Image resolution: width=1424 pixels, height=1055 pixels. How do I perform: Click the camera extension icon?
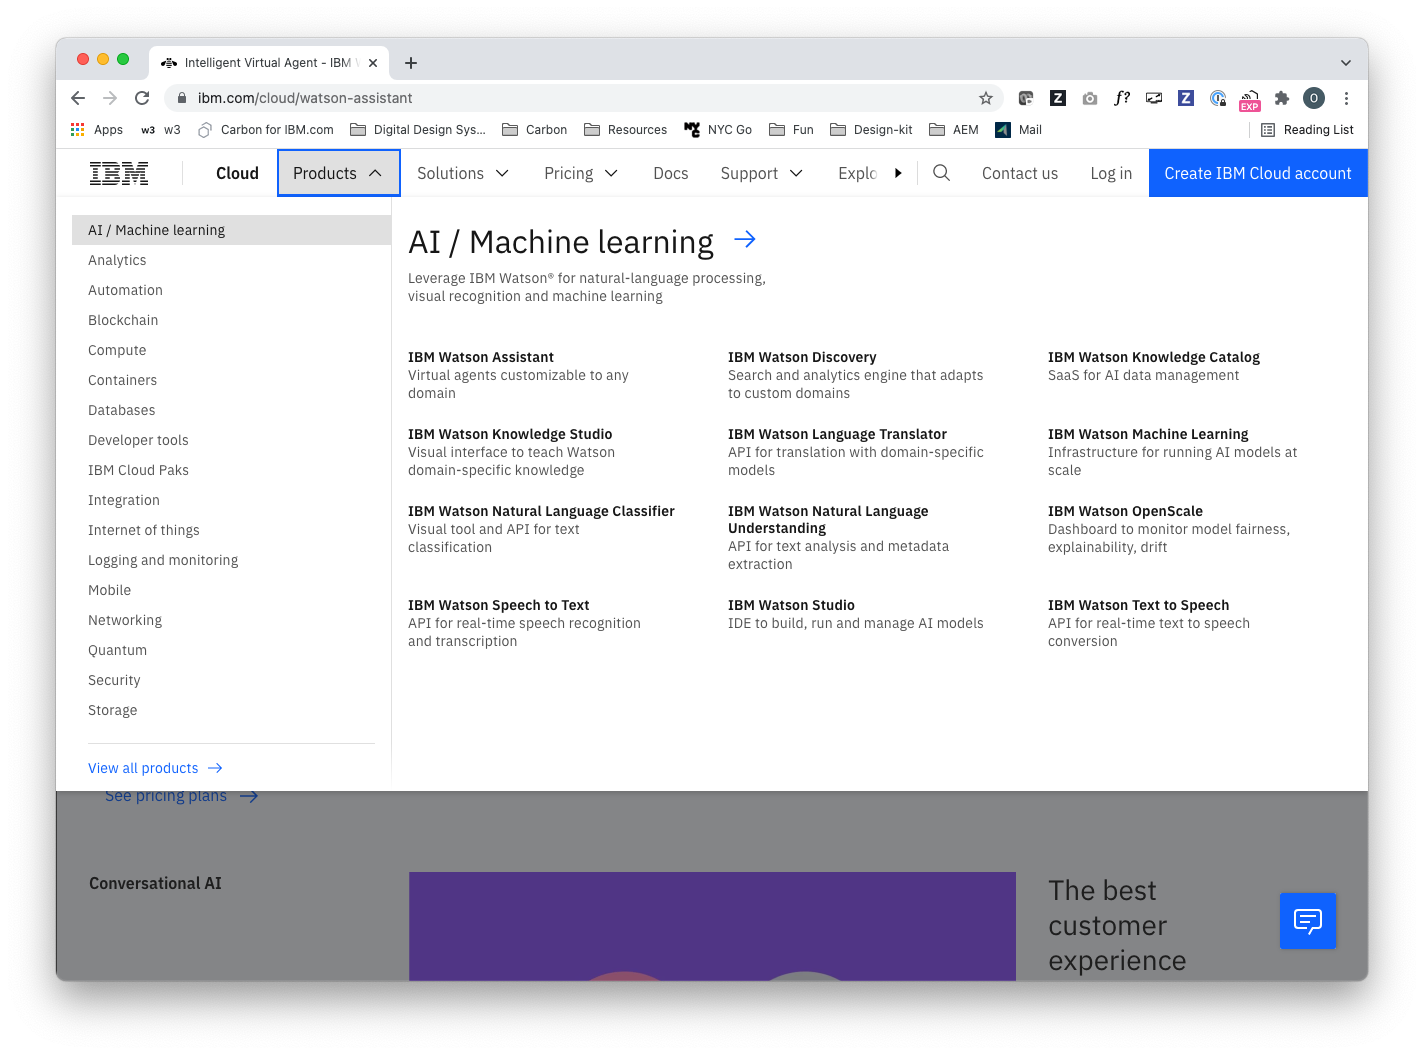(x=1090, y=98)
